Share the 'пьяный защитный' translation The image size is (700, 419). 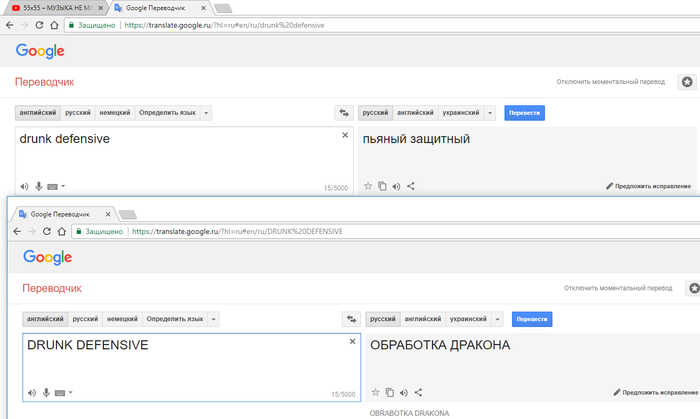[x=411, y=186]
